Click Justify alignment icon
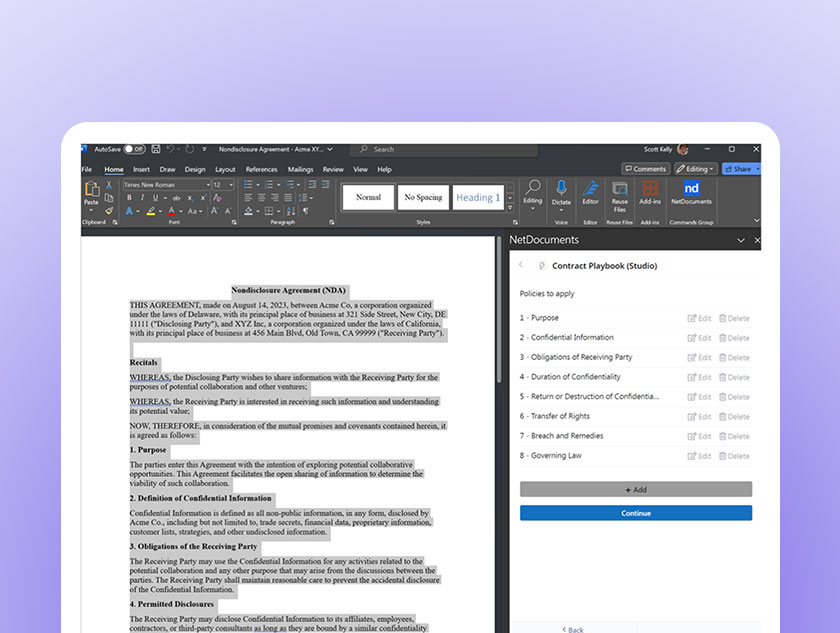The width and height of the screenshot is (840, 633). coord(288,198)
